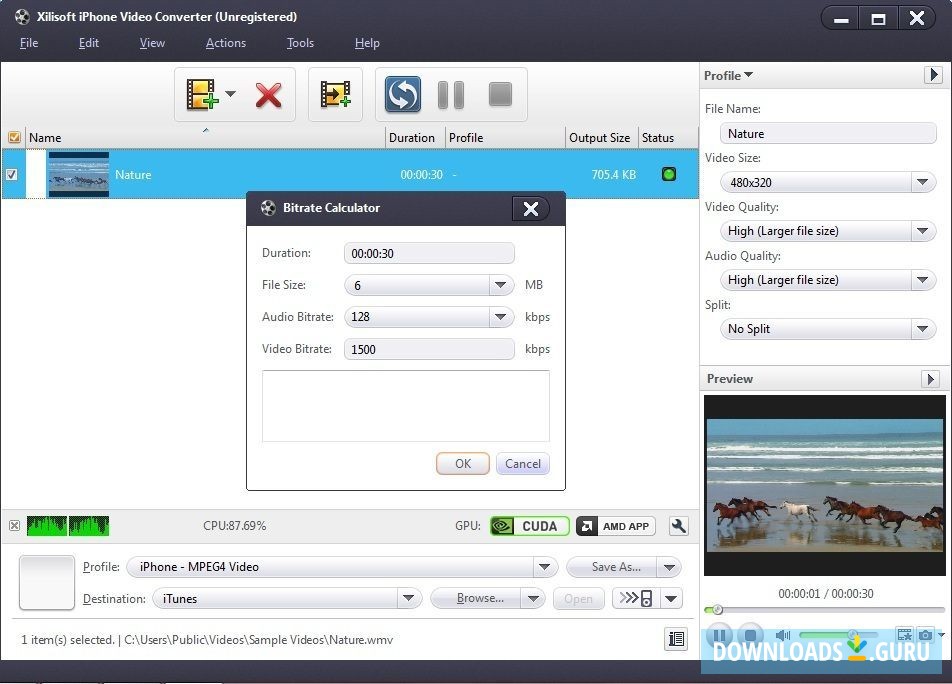
Task: Start conversion with the blue Convert icon
Action: click(403, 95)
